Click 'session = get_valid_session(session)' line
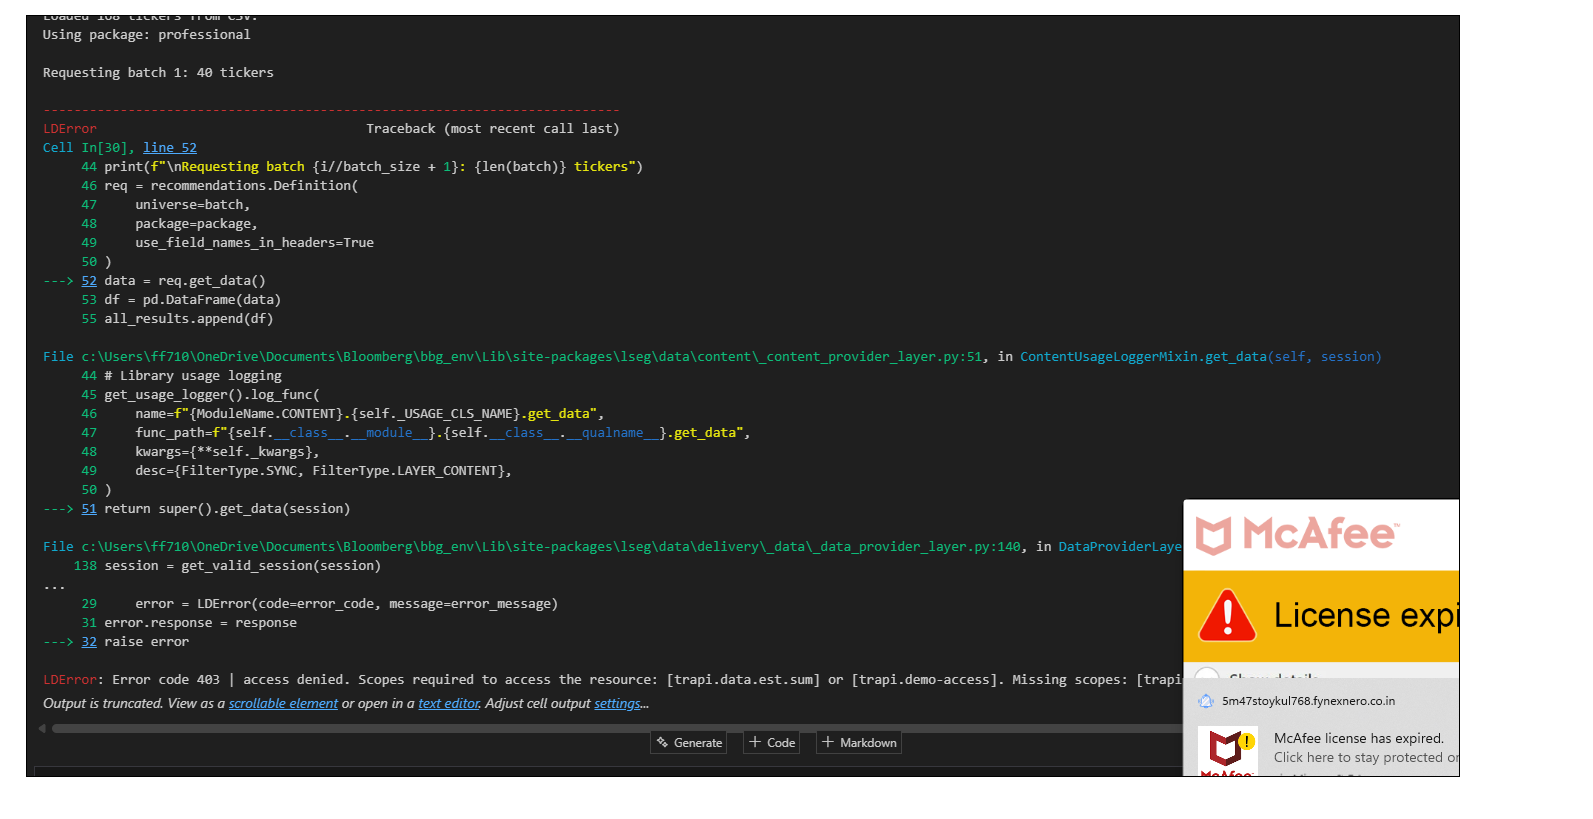The height and width of the screenshot is (819, 1593). coord(243,566)
